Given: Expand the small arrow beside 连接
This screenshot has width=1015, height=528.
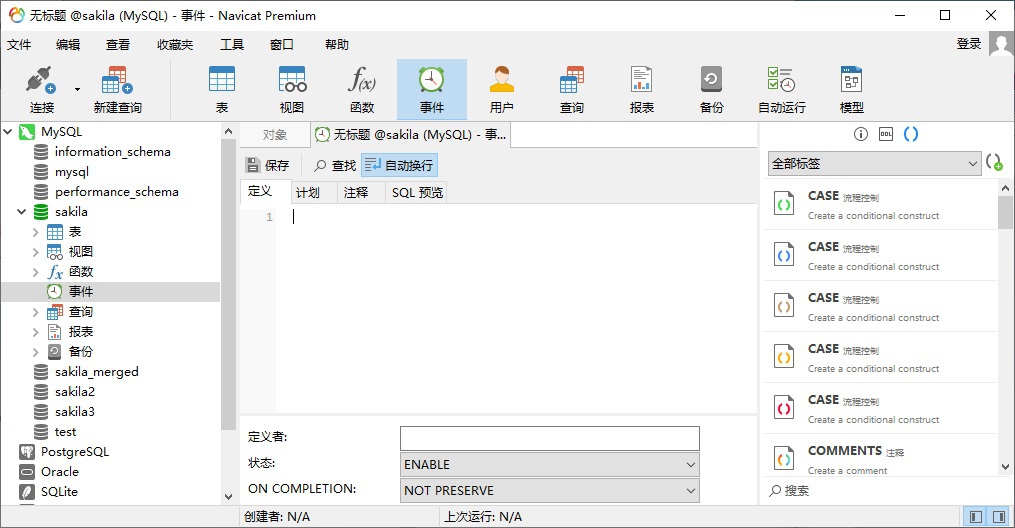Looking at the screenshot, I should [78, 89].
